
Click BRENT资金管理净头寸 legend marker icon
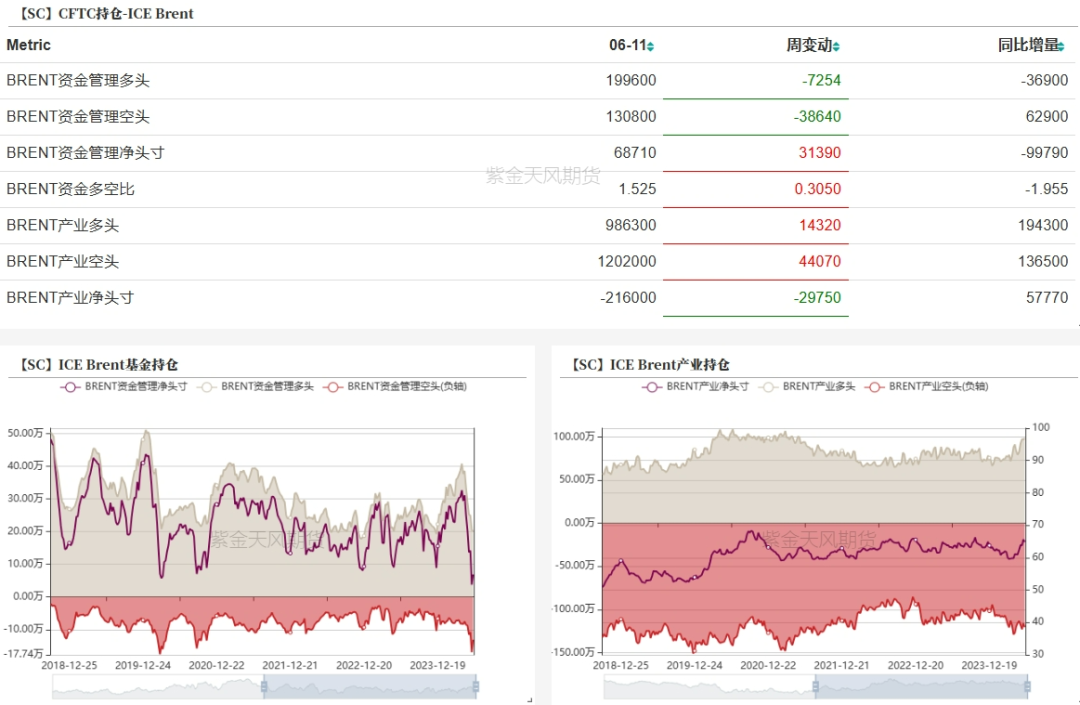pos(70,386)
